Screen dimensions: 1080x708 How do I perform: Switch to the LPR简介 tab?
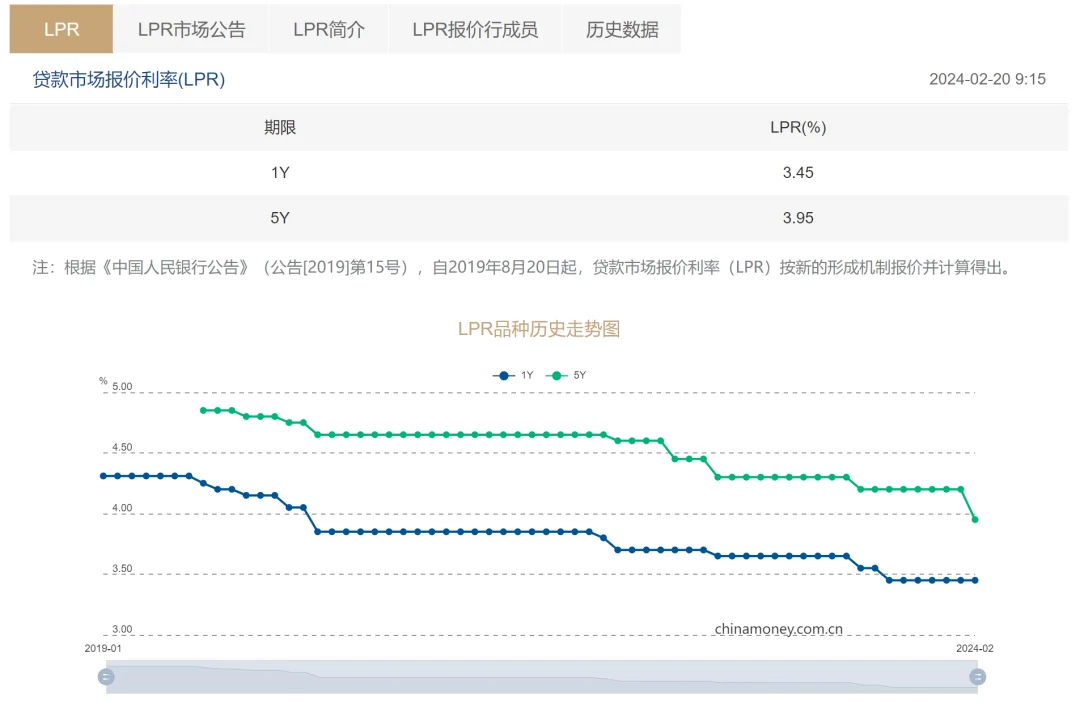[x=329, y=29]
